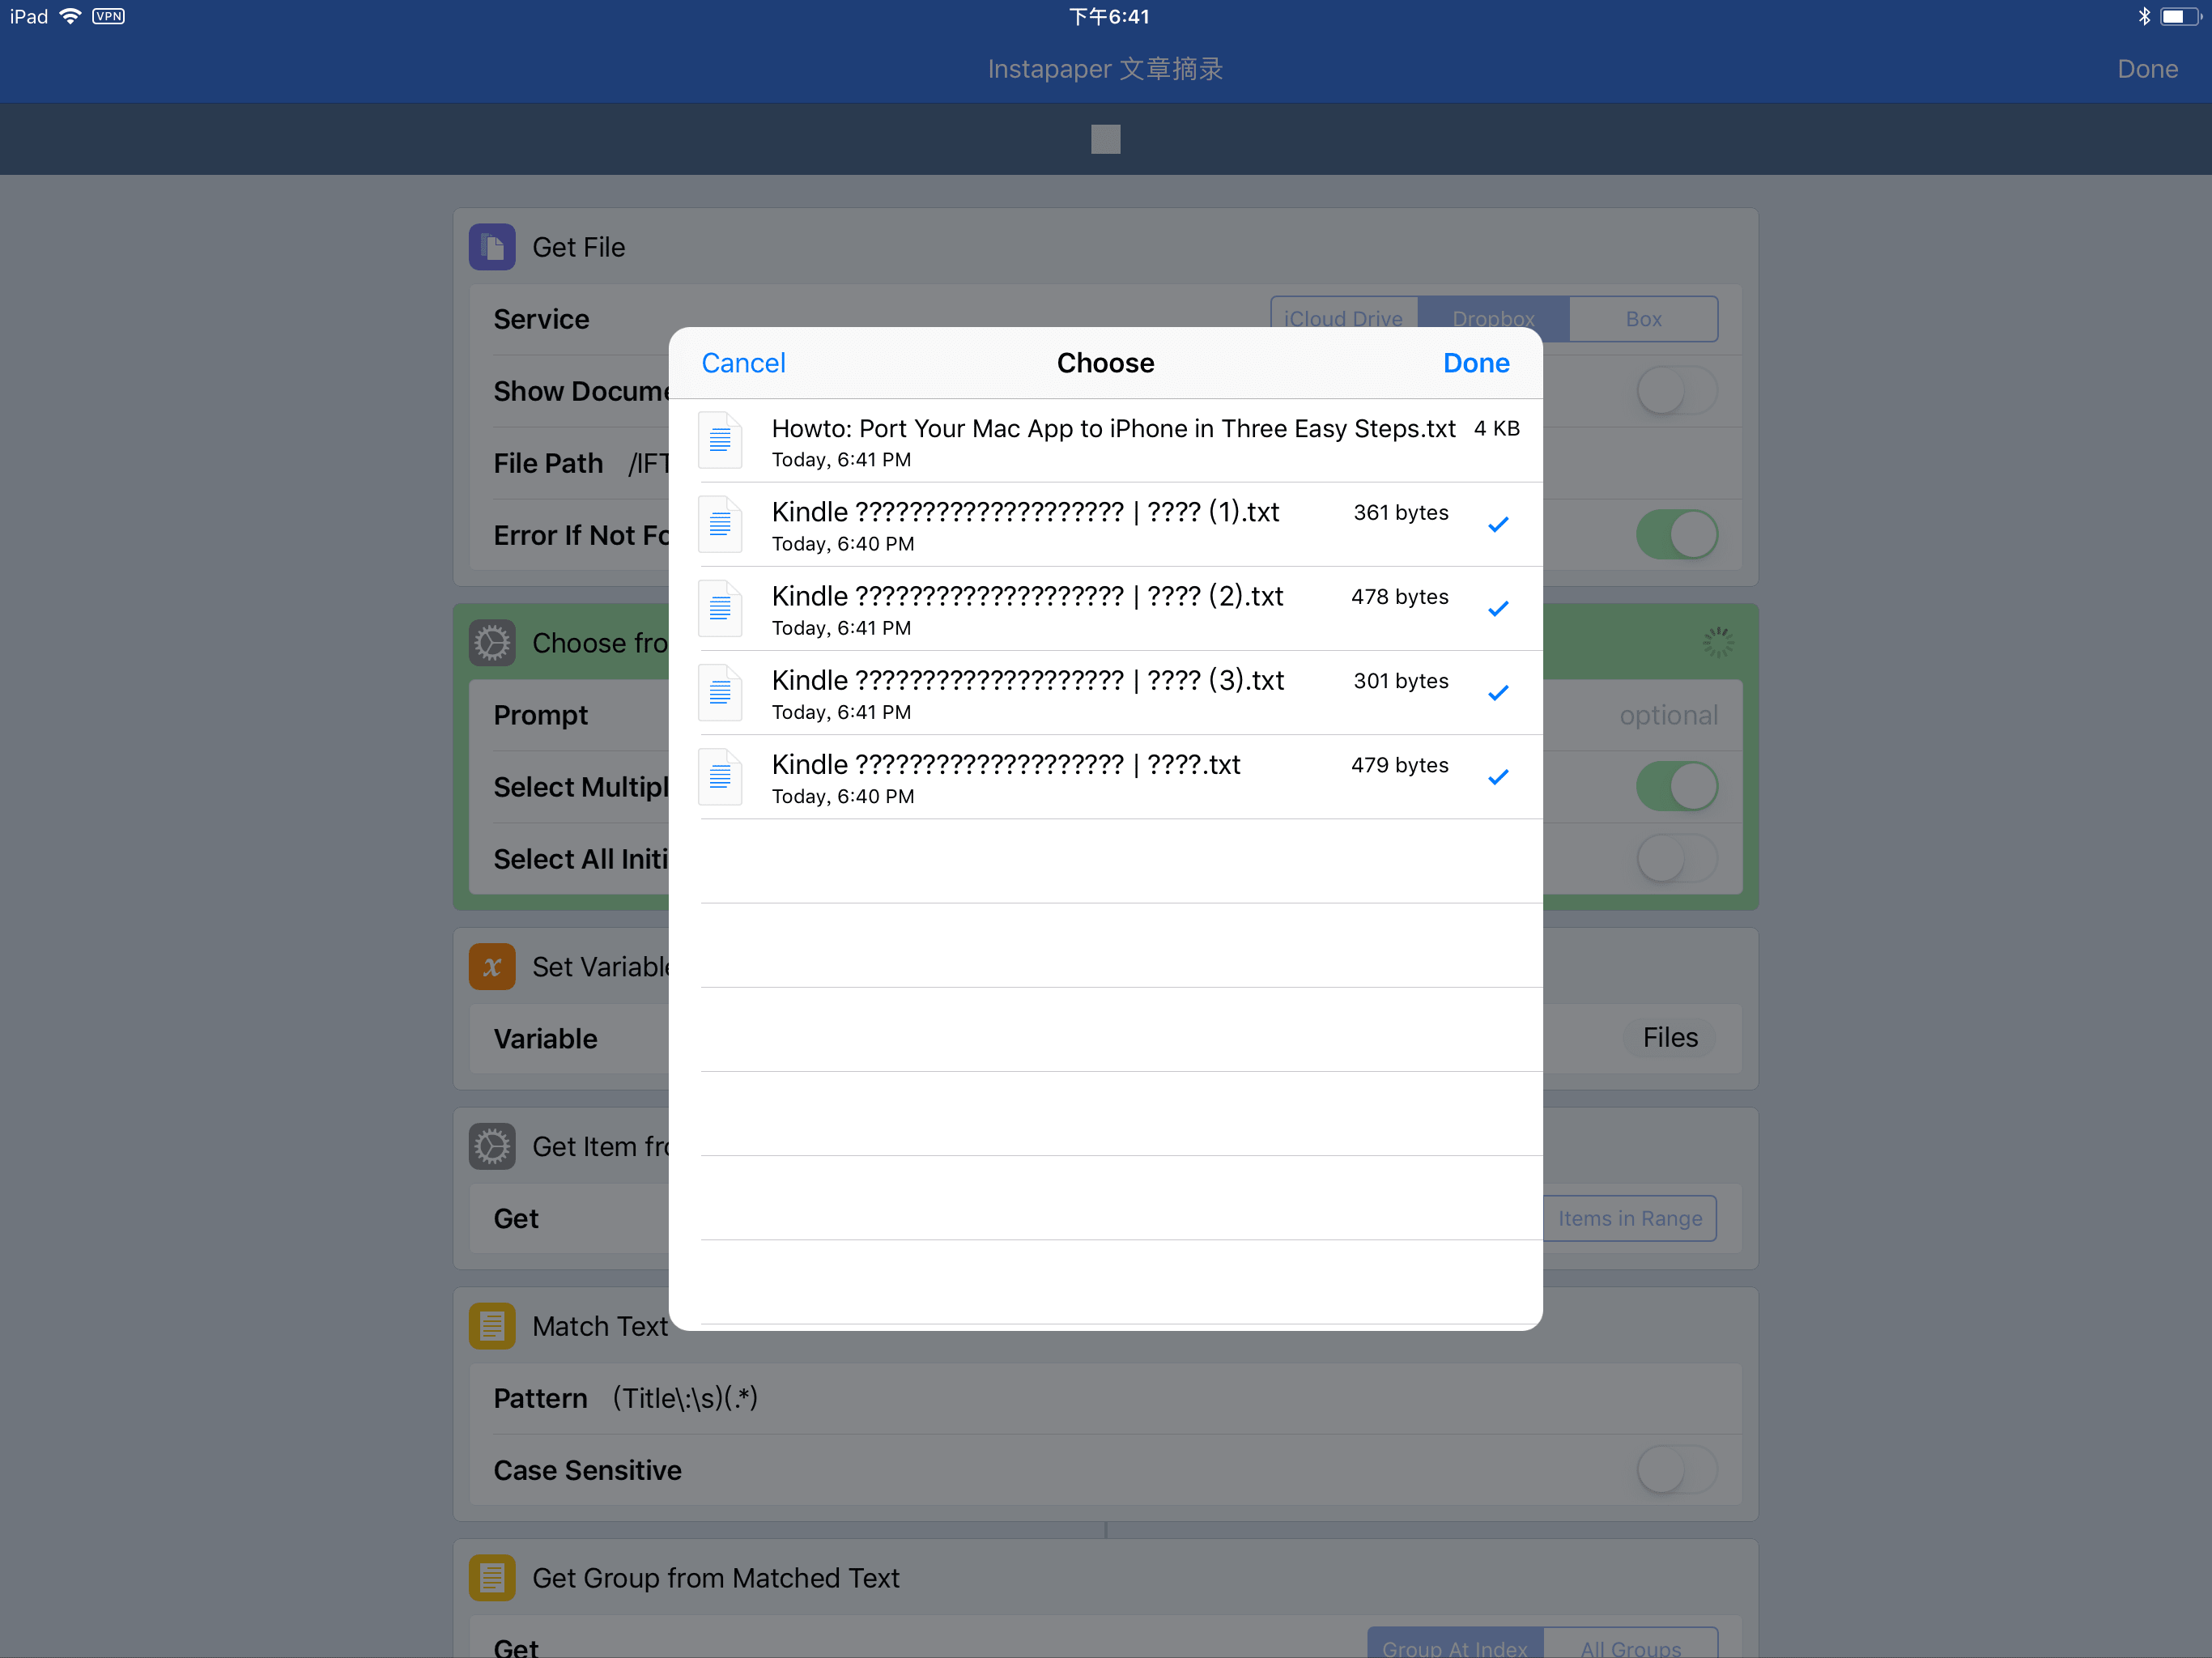Select All Groups segment option
Image resolution: width=2212 pixels, height=1658 pixels.
point(1630,1646)
